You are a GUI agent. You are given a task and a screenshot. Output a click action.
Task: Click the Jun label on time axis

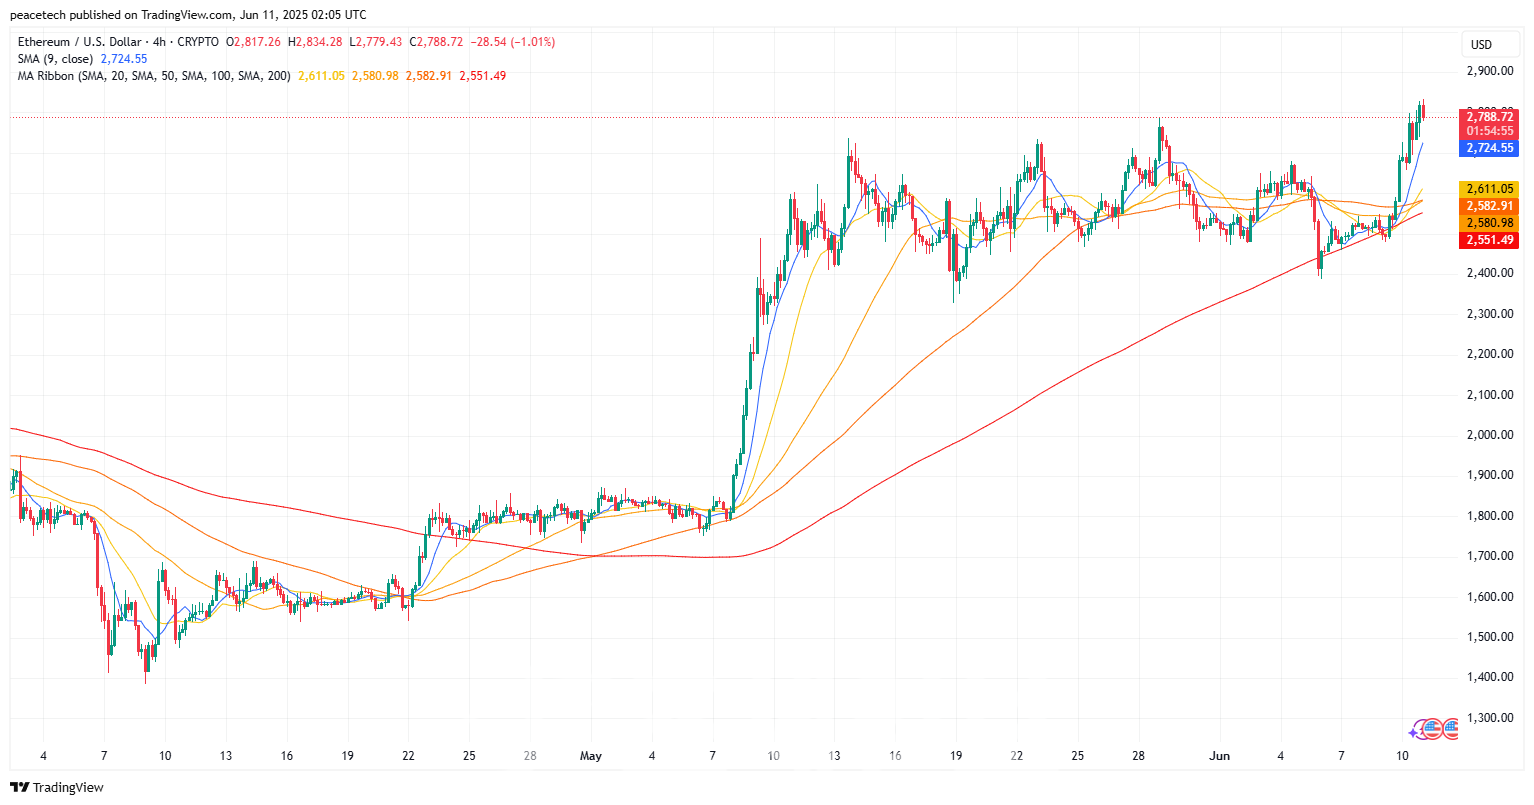tap(1219, 756)
